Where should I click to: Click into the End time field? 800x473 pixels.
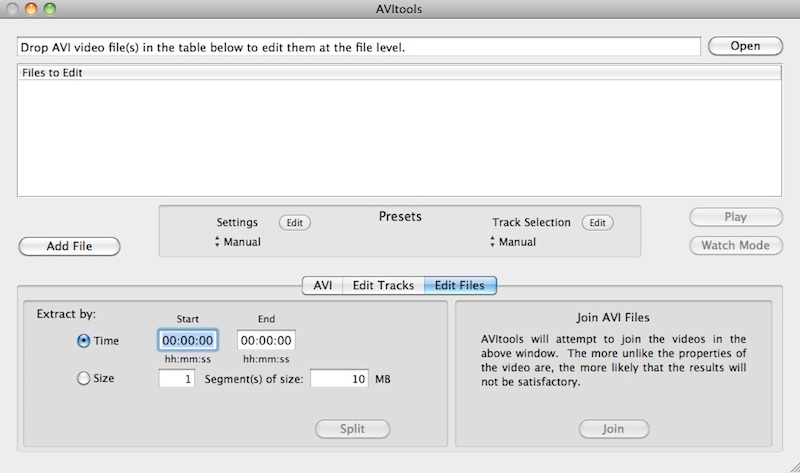tap(266, 341)
